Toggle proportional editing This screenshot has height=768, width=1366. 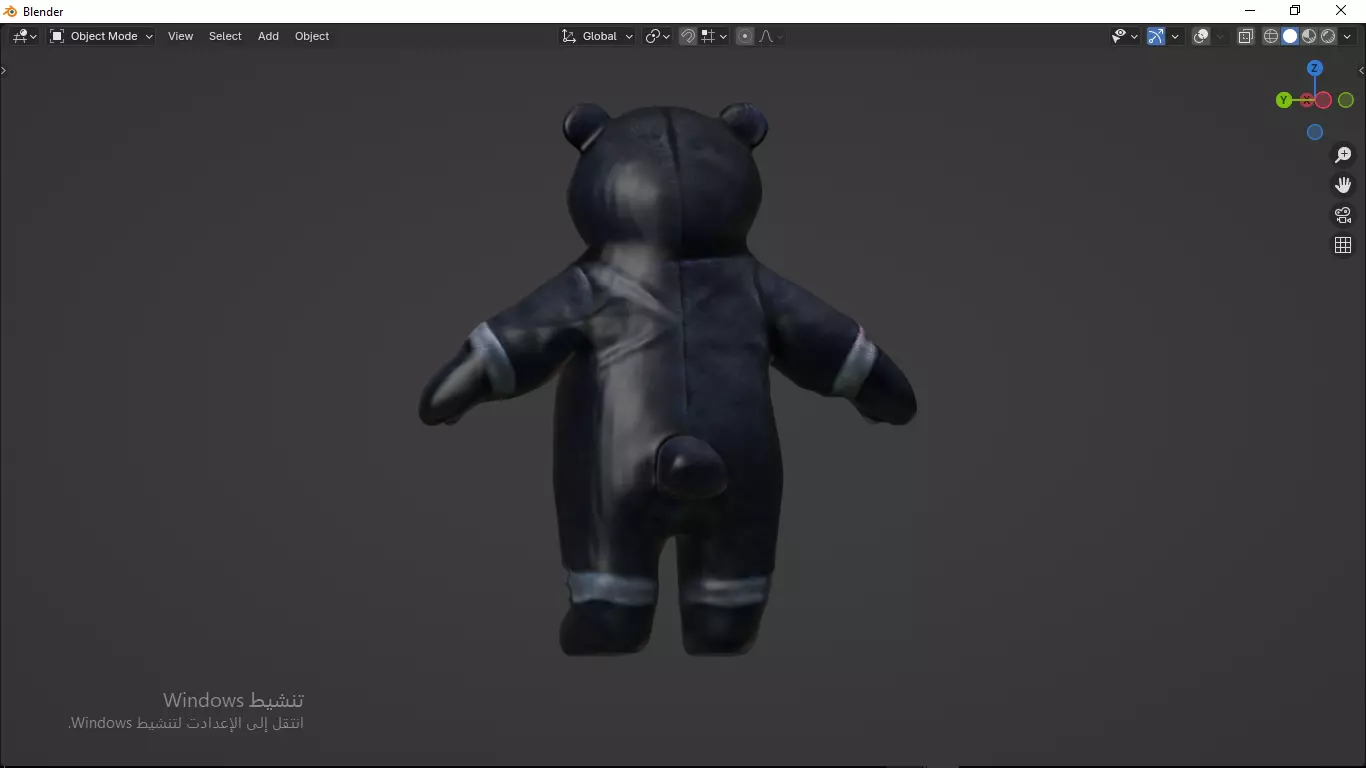click(x=745, y=36)
